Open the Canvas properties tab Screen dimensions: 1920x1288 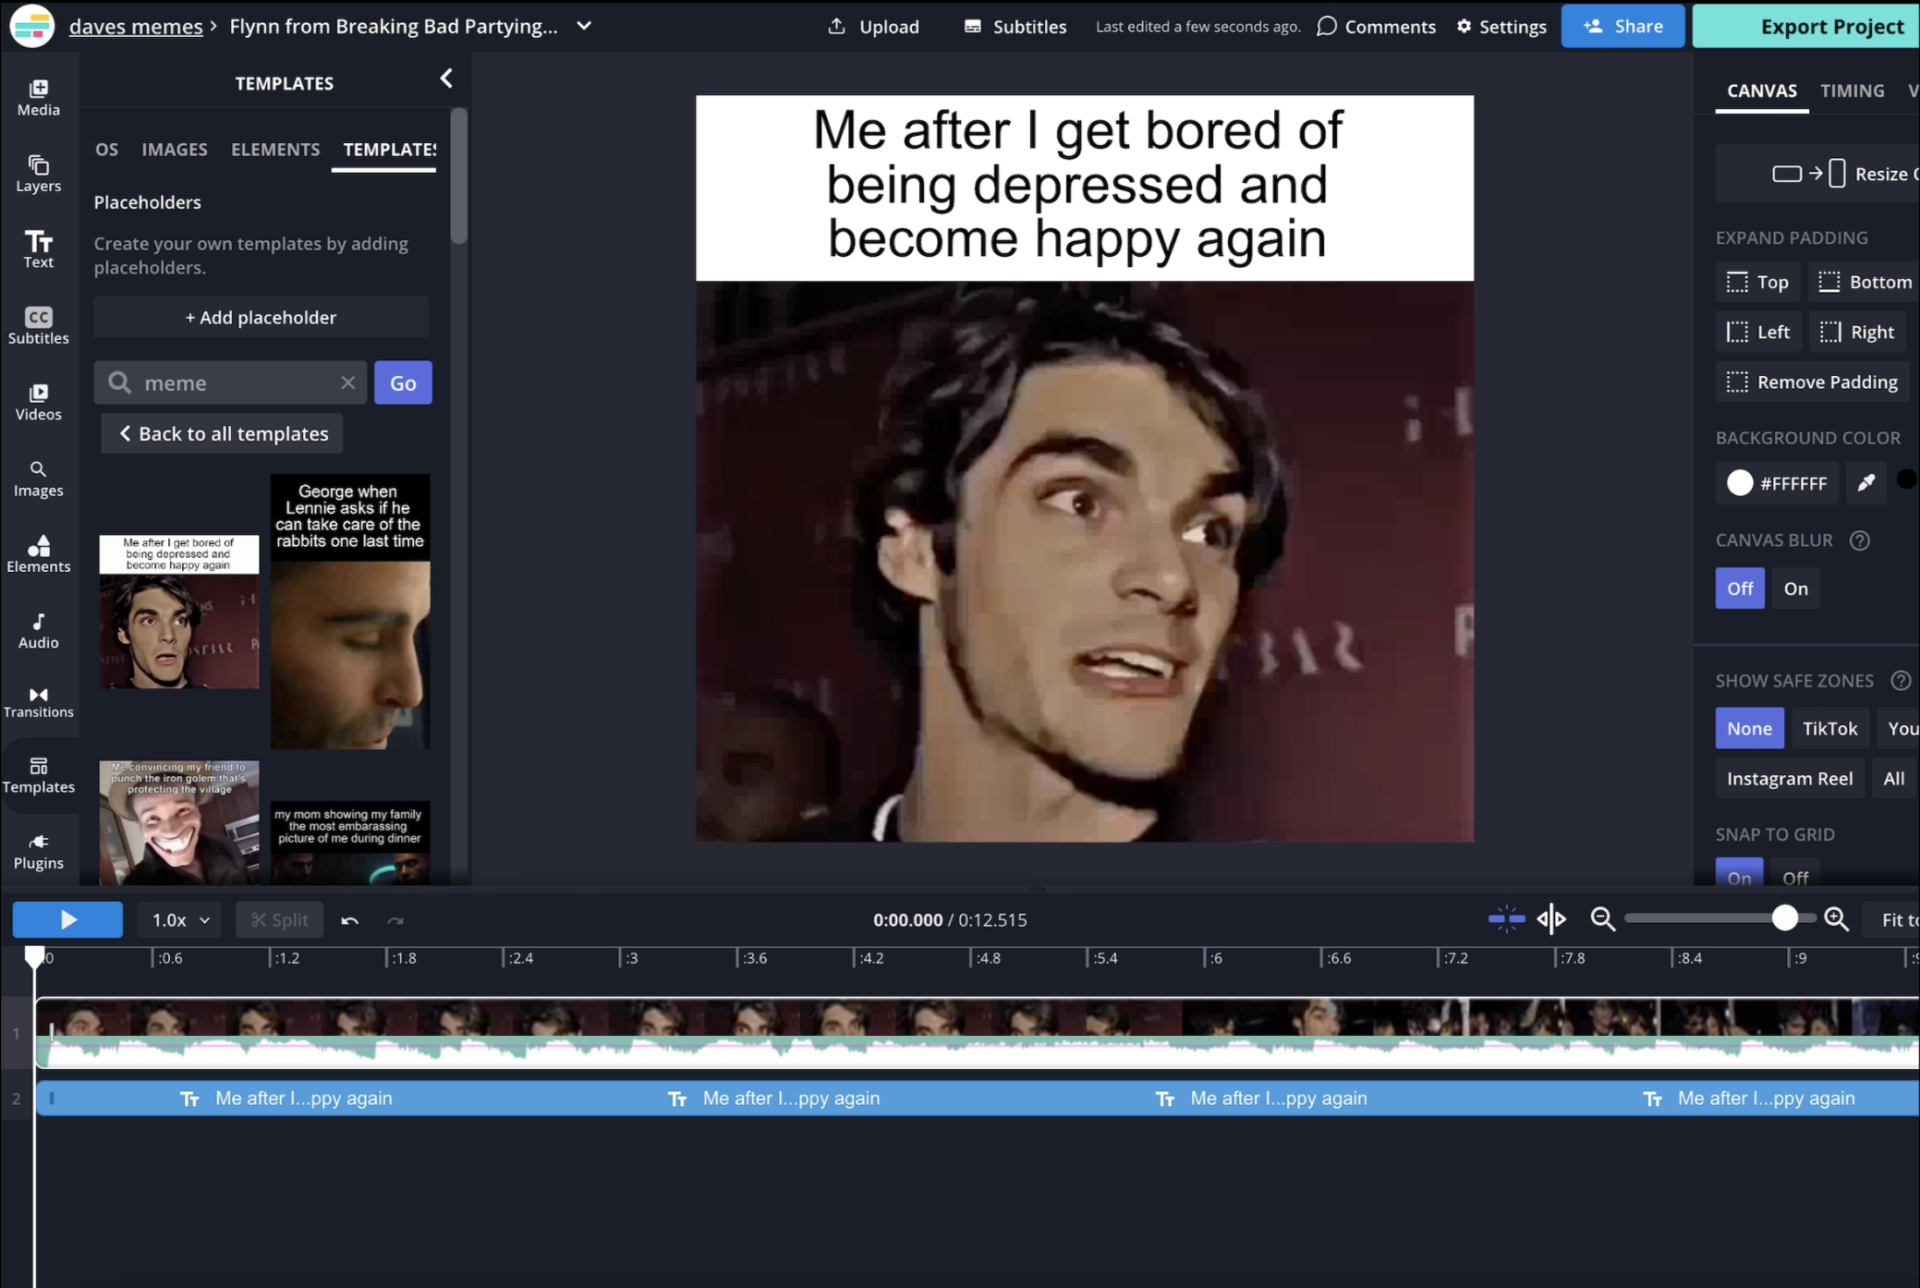click(x=1761, y=90)
